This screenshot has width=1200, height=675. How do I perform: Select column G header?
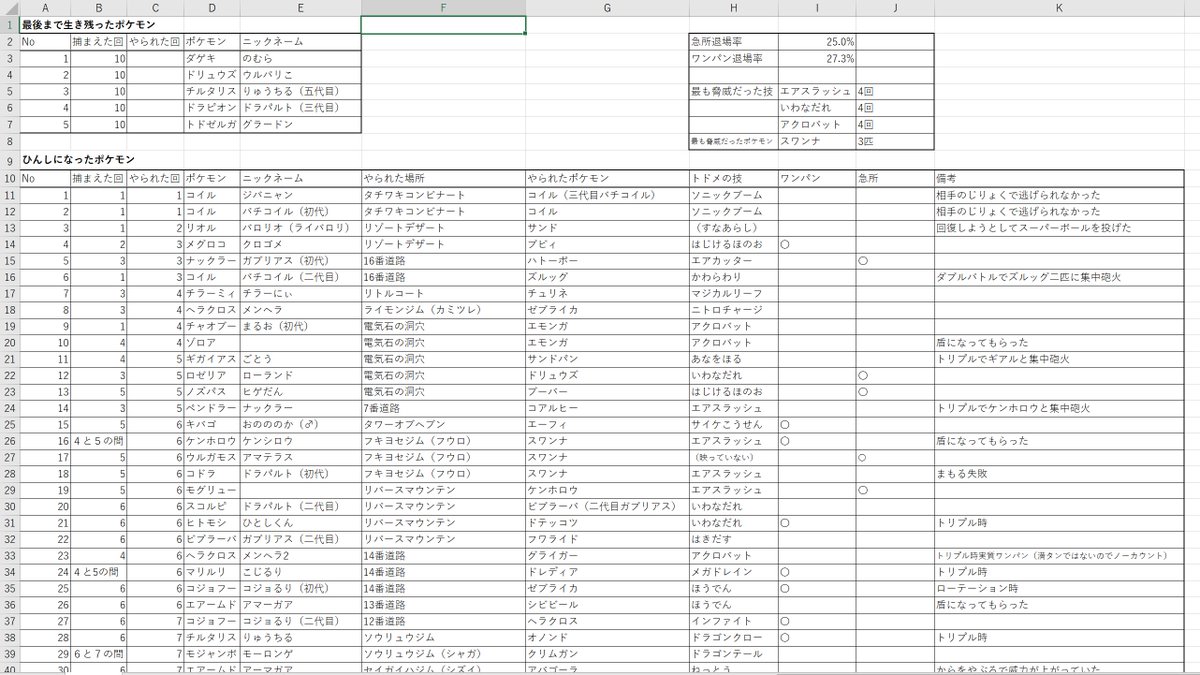607,8
